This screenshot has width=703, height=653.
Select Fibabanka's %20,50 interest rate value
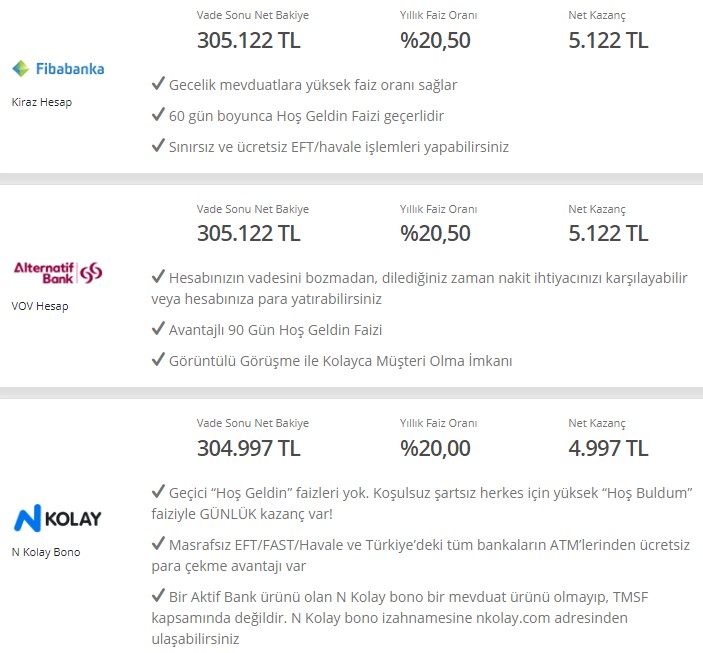(x=435, y=40)
